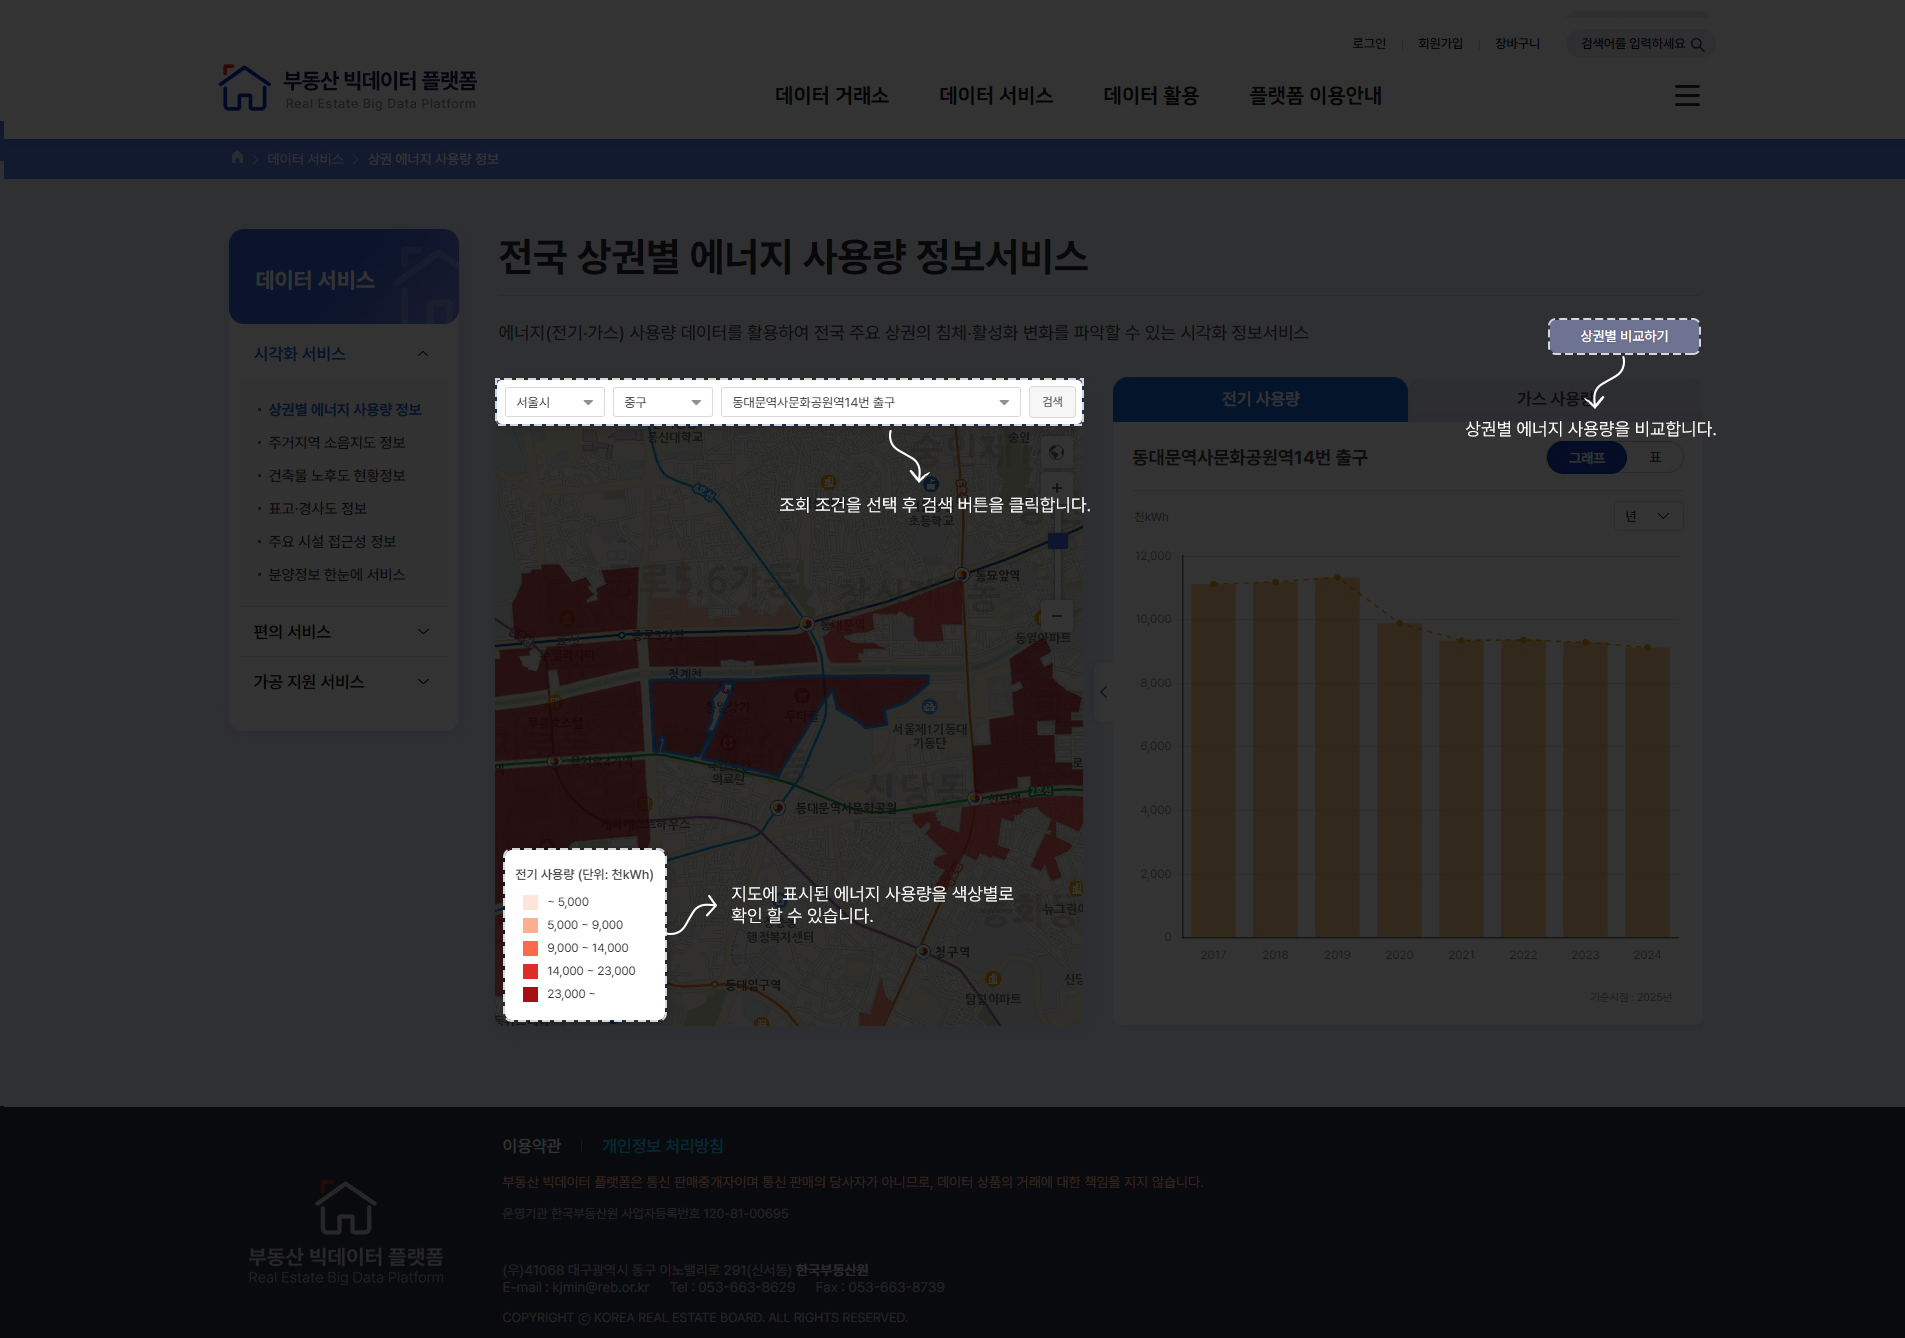
Task: Click the globe map-type icon
Action: pos(1056,453)
